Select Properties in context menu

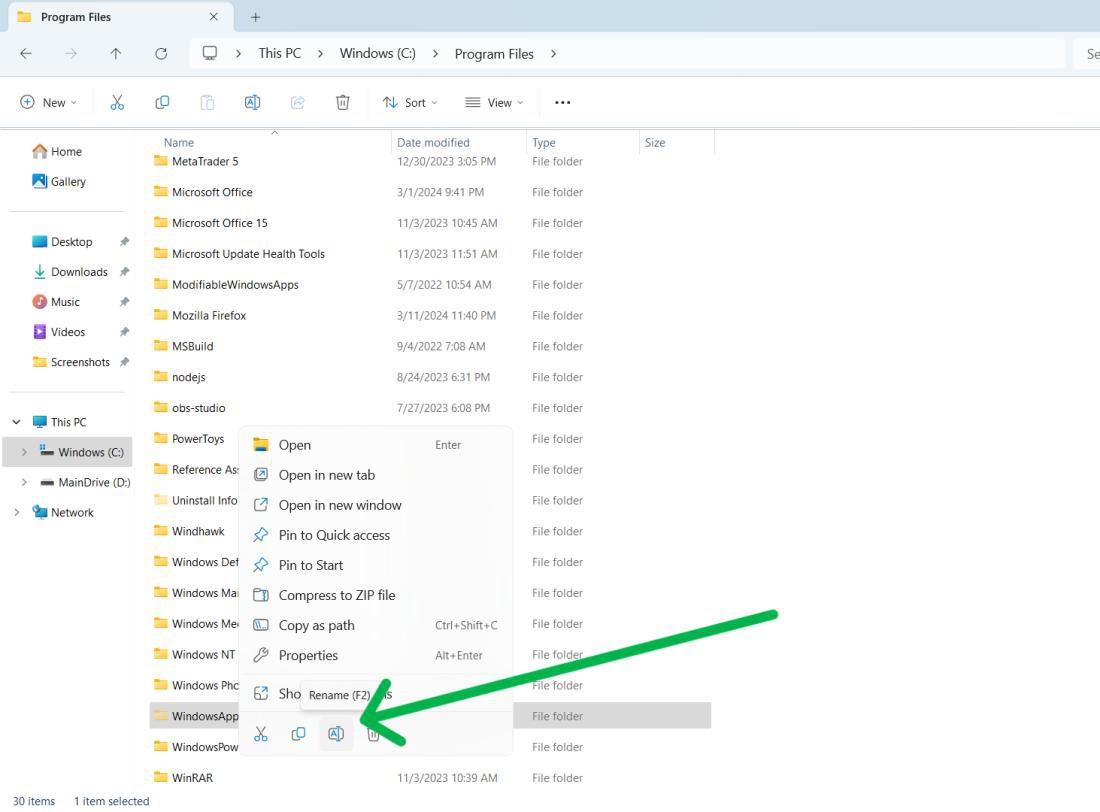click(375, 655)
